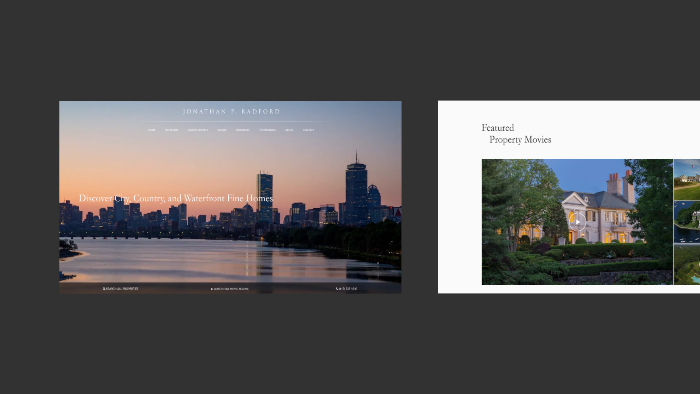
Task: Select the top side movie thumbnail
Action: click(687, 179)
